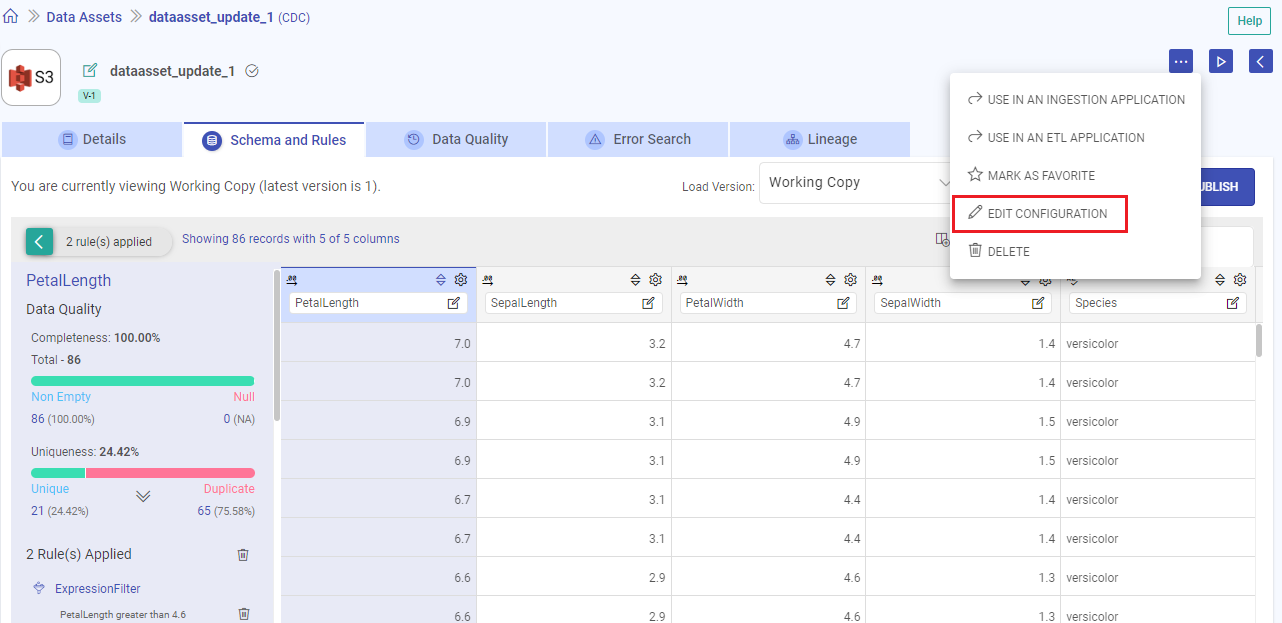The height and width of the screenshot is (623, 1282).
Task: Open the S3 data source icon
Action: (30, 76)
